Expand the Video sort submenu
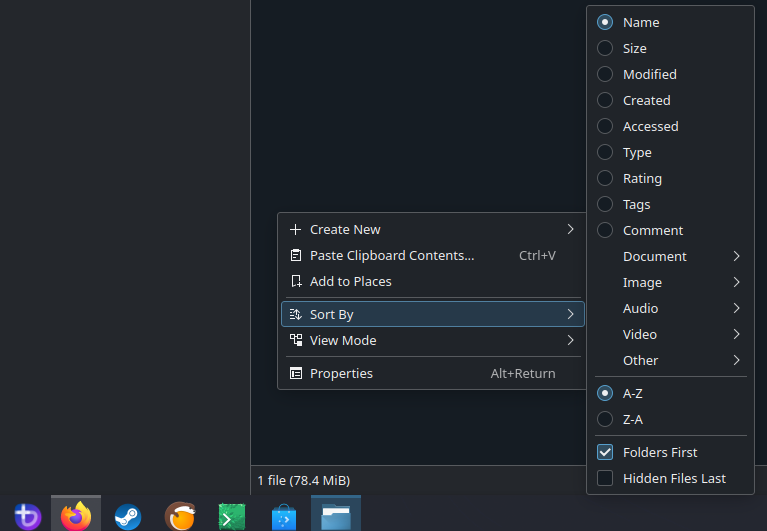This screenshot has height=531, width=767. pyautogui.click(x=670, y=334)
